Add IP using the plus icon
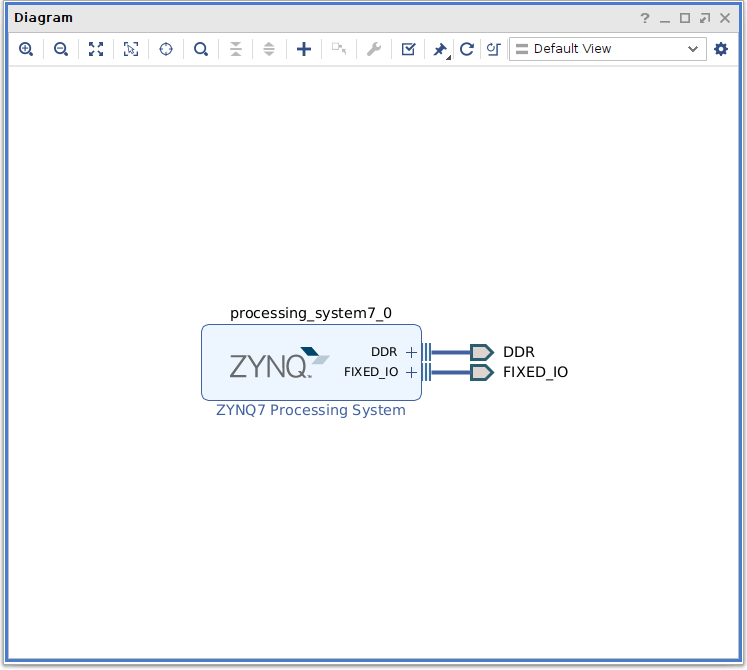This screenshot has height=670, width=747. pyautogui.click(x=304, y=49)
